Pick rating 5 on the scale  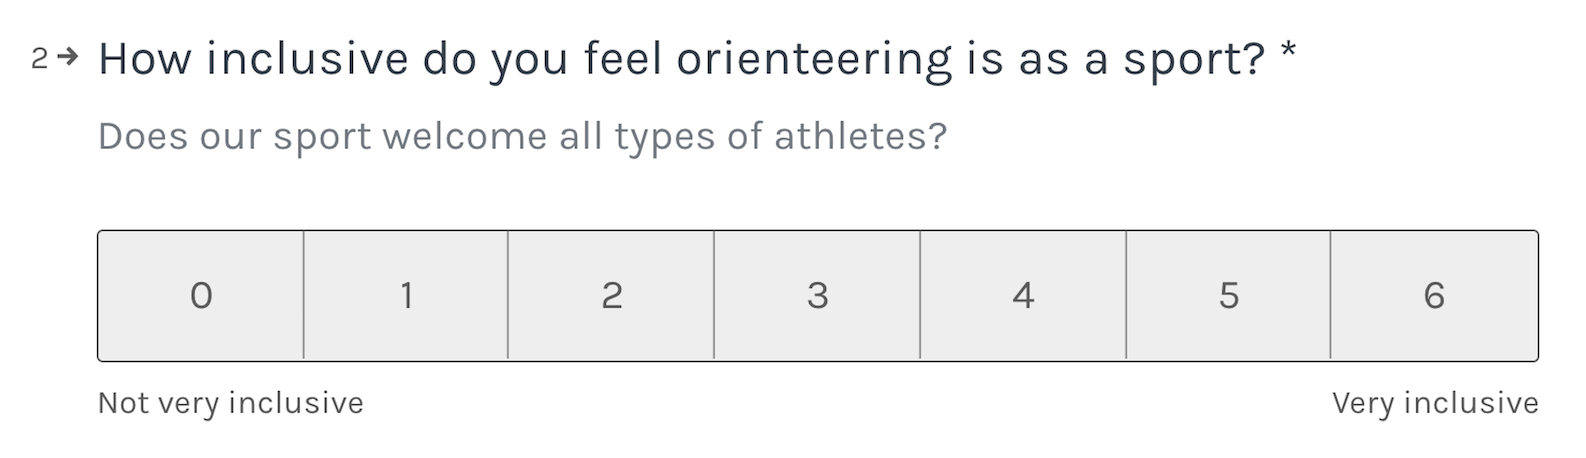[x=1228, y=296]
